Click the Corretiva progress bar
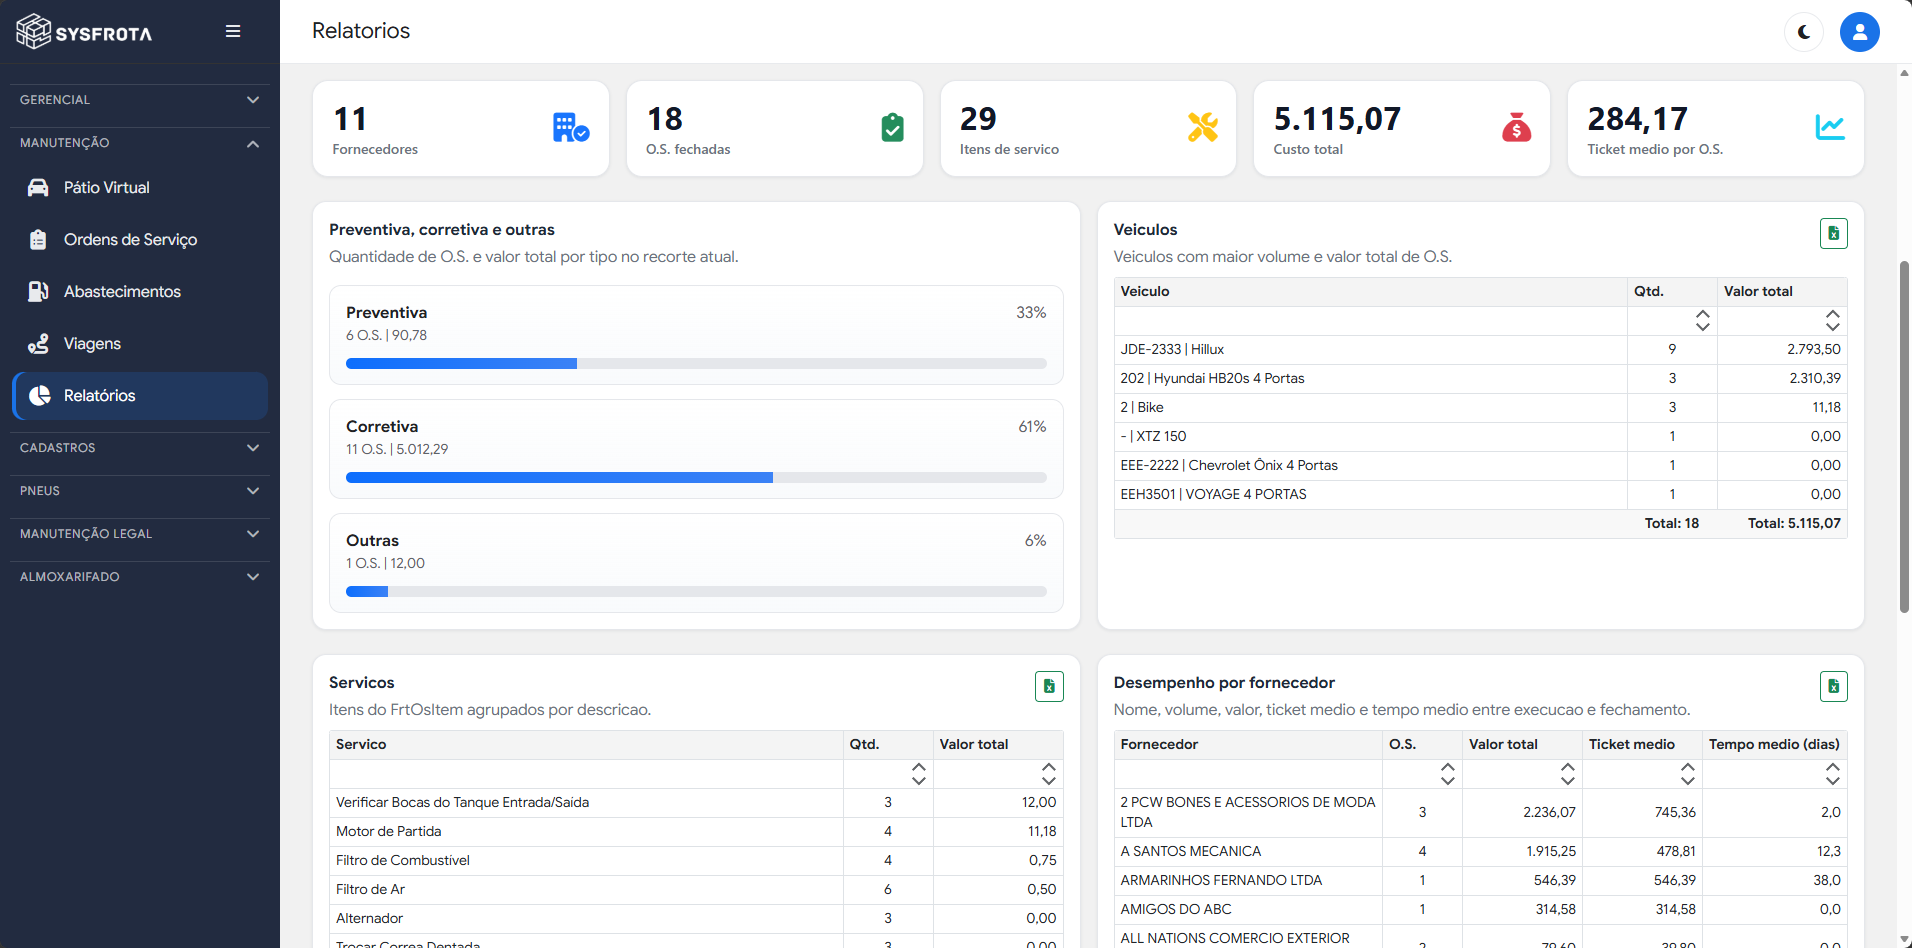This screenshot has height=948, width=1912. pos(696,478)
